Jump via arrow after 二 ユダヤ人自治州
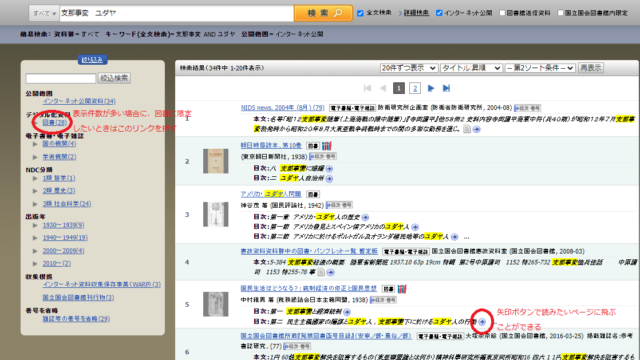The width and height of the screenshot is (640, 360). click(329, 178)
